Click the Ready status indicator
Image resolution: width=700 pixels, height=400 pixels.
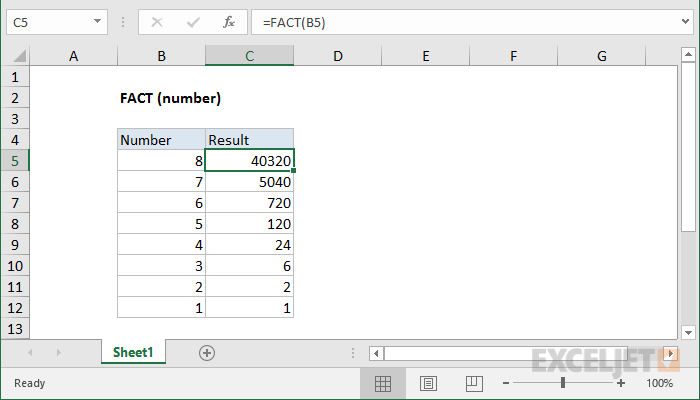[29, 383]
